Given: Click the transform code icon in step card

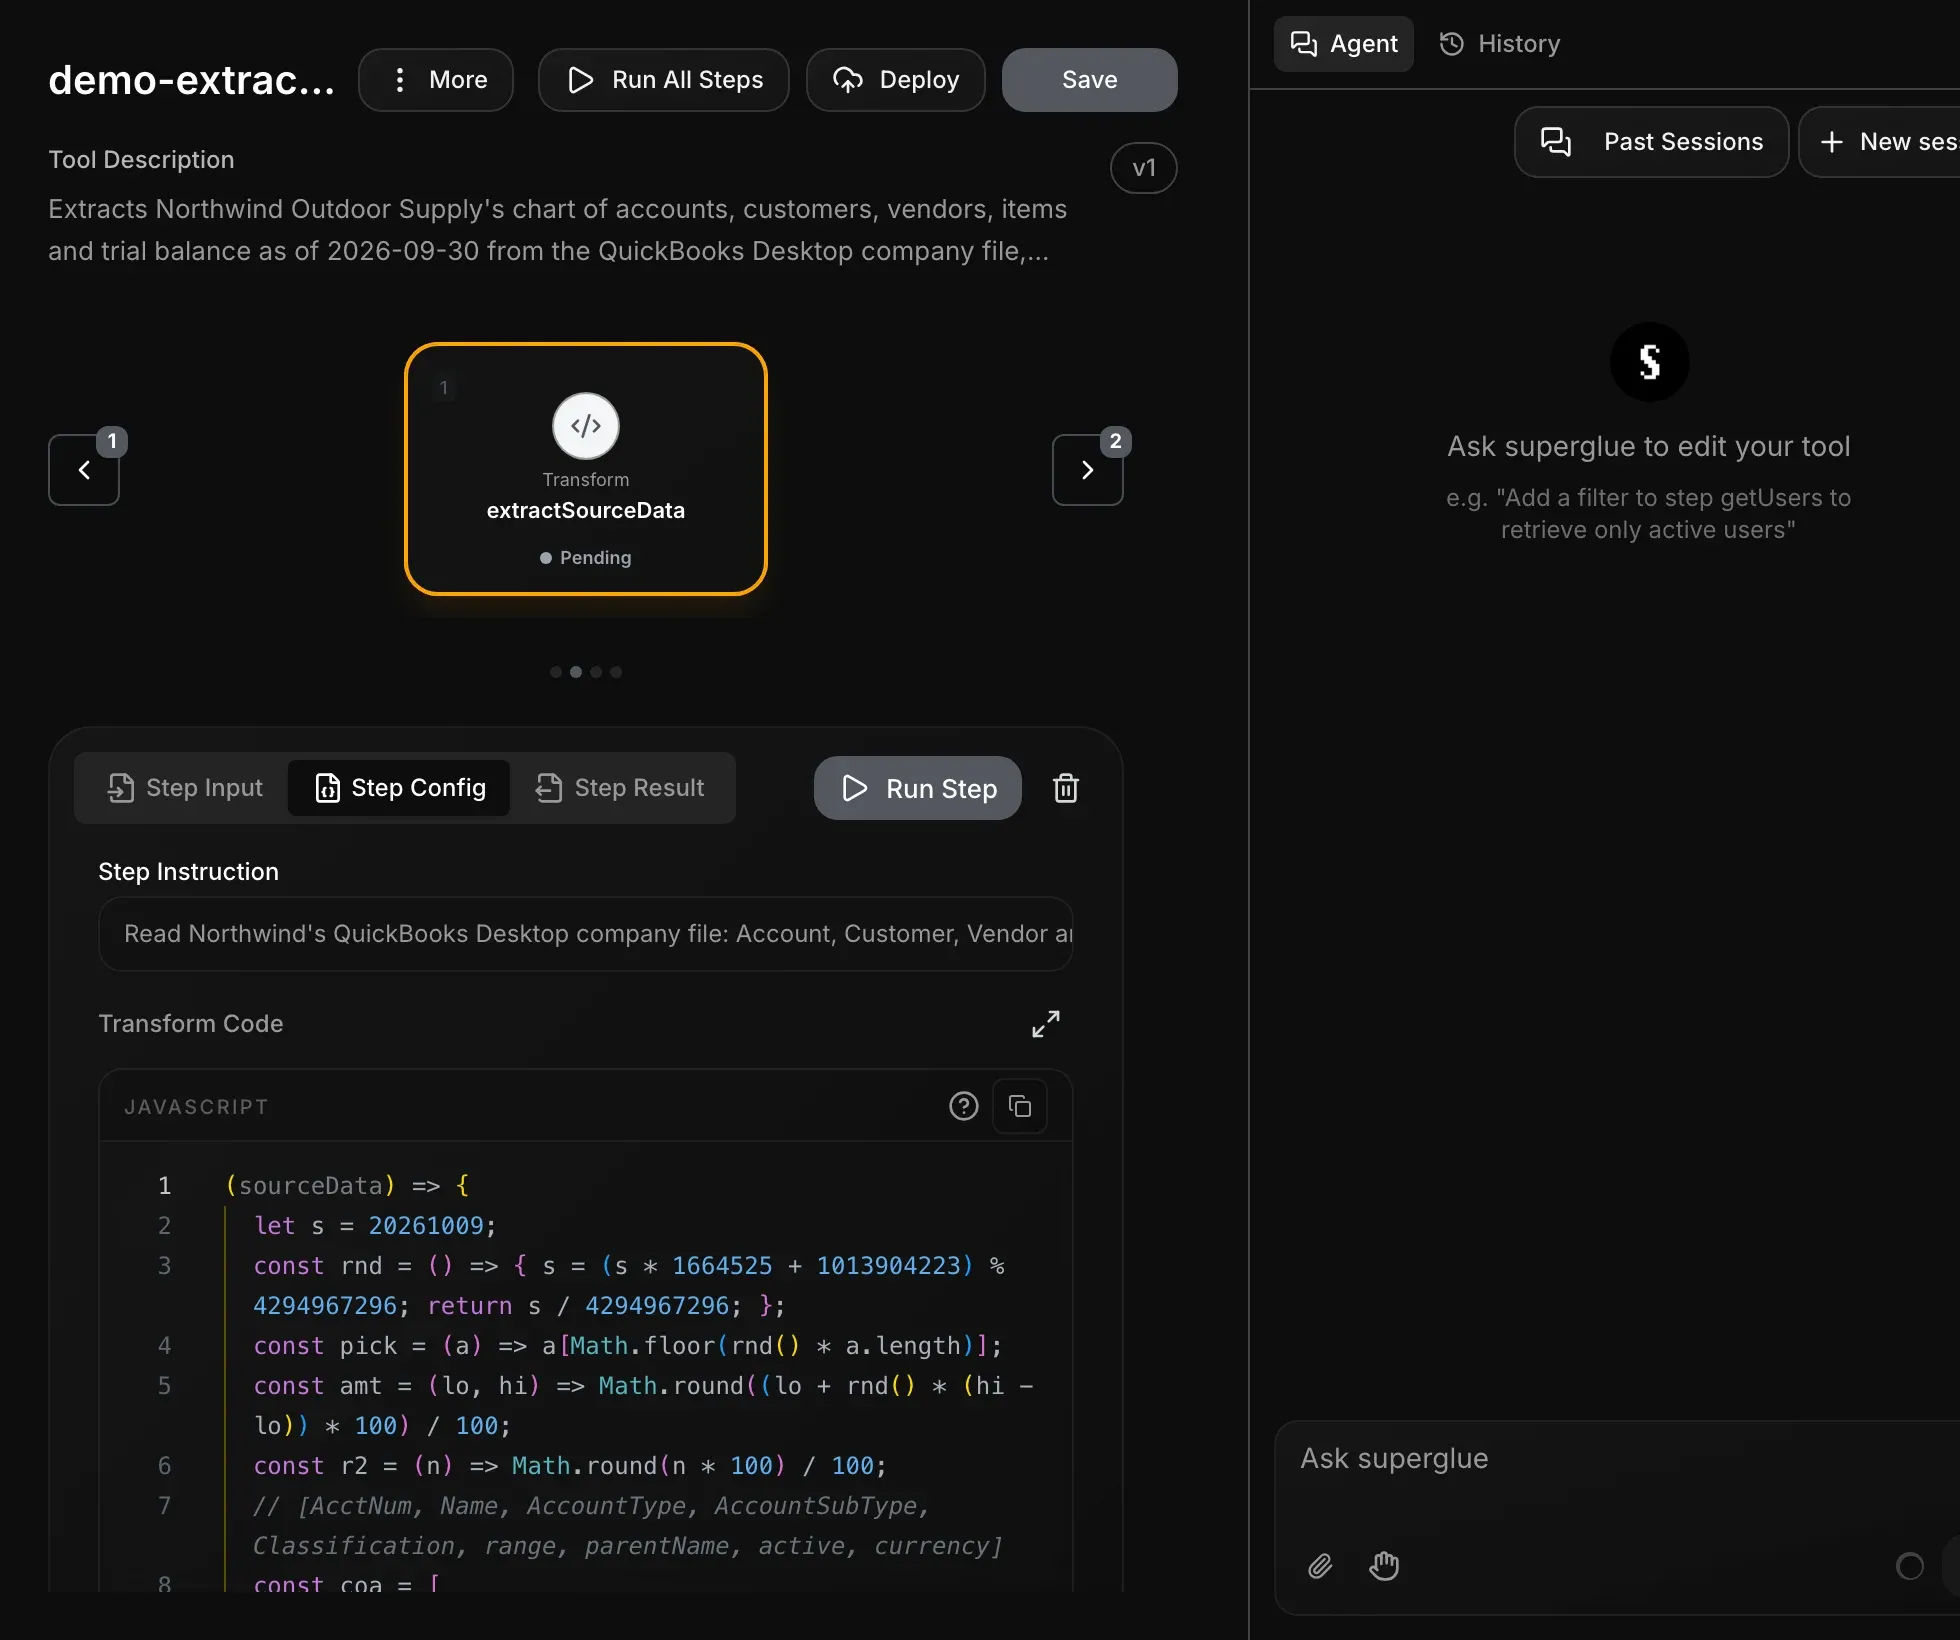Looking at the screenshot, I should pos(586,426).
